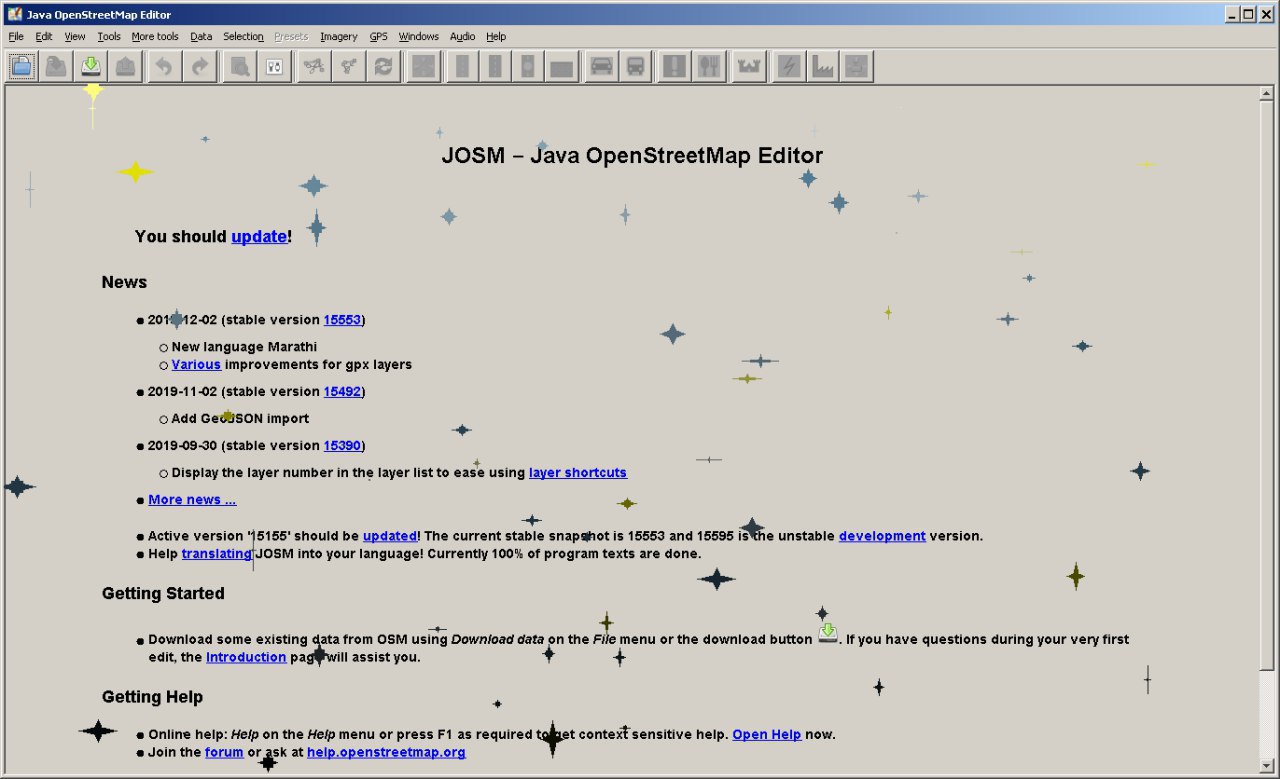This screenshot has width=1280, height=779.
Task: Follow the 'update' link after 'You should'
Action: pyautogui.click(x=259, y=237)
